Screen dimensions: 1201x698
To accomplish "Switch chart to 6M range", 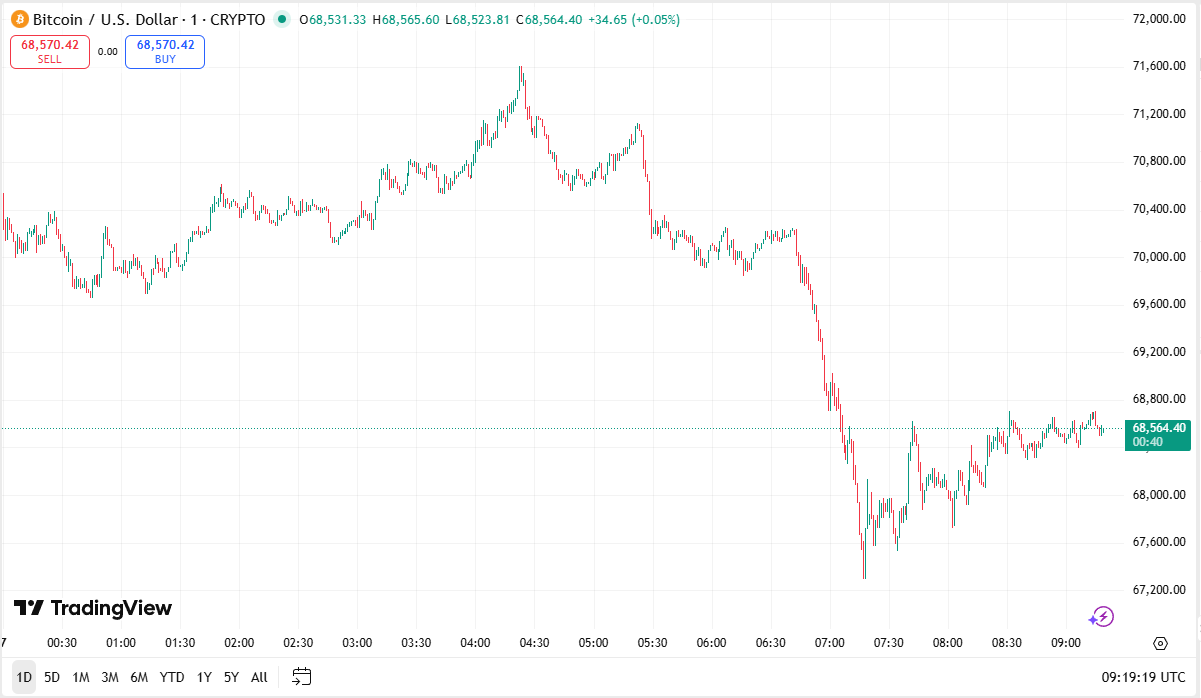I will [139, 677].
